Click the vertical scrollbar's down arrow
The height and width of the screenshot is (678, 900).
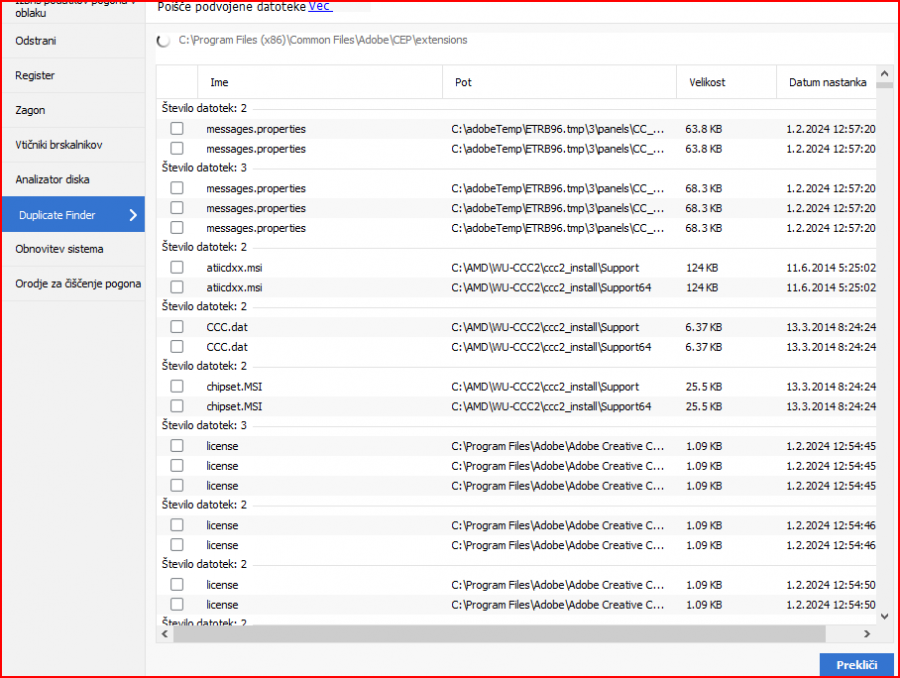[x=885, y=616]
